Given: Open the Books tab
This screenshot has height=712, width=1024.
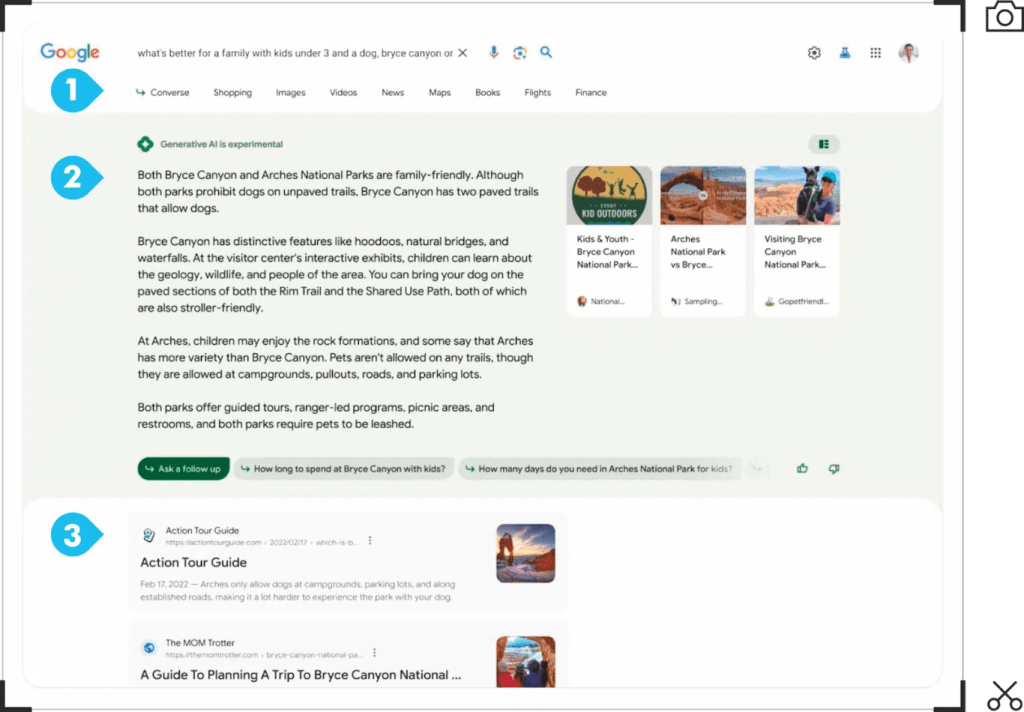Looking at the screenshot, I should (x=488, y=93).
